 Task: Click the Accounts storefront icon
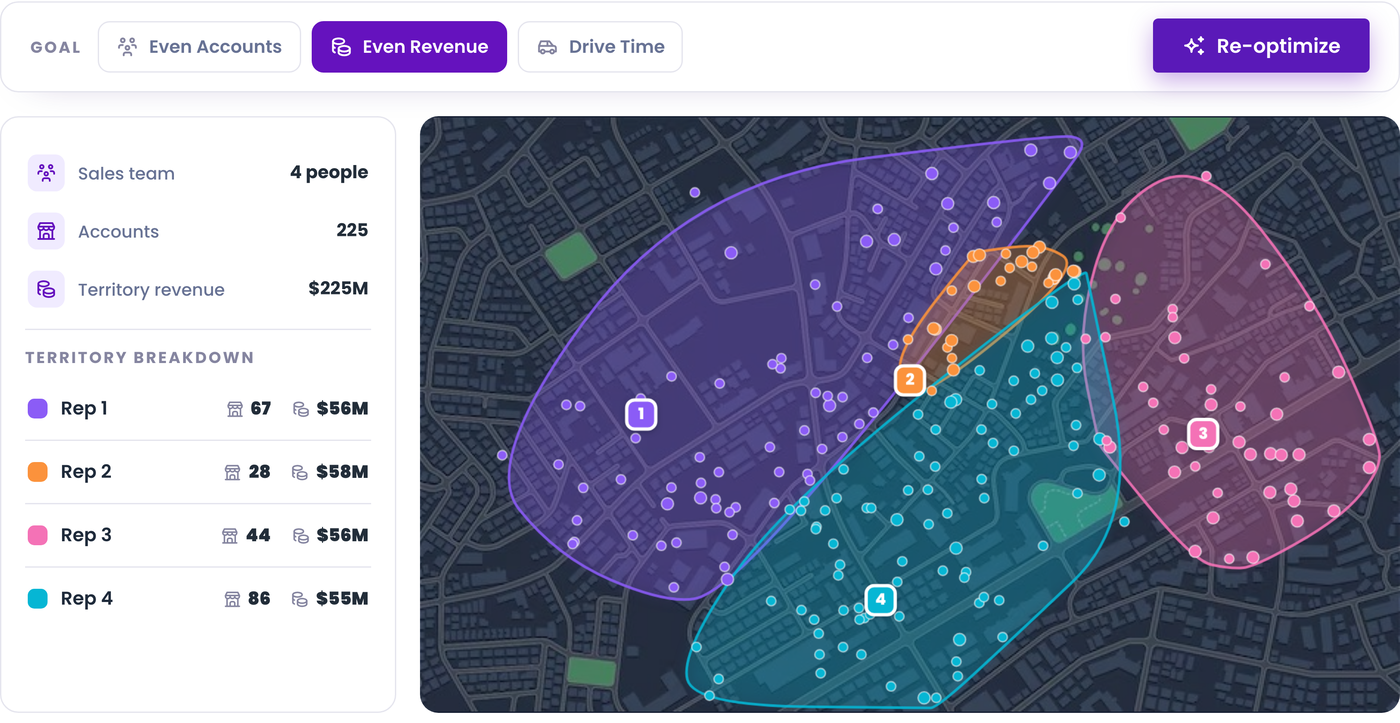click(46, 231)
